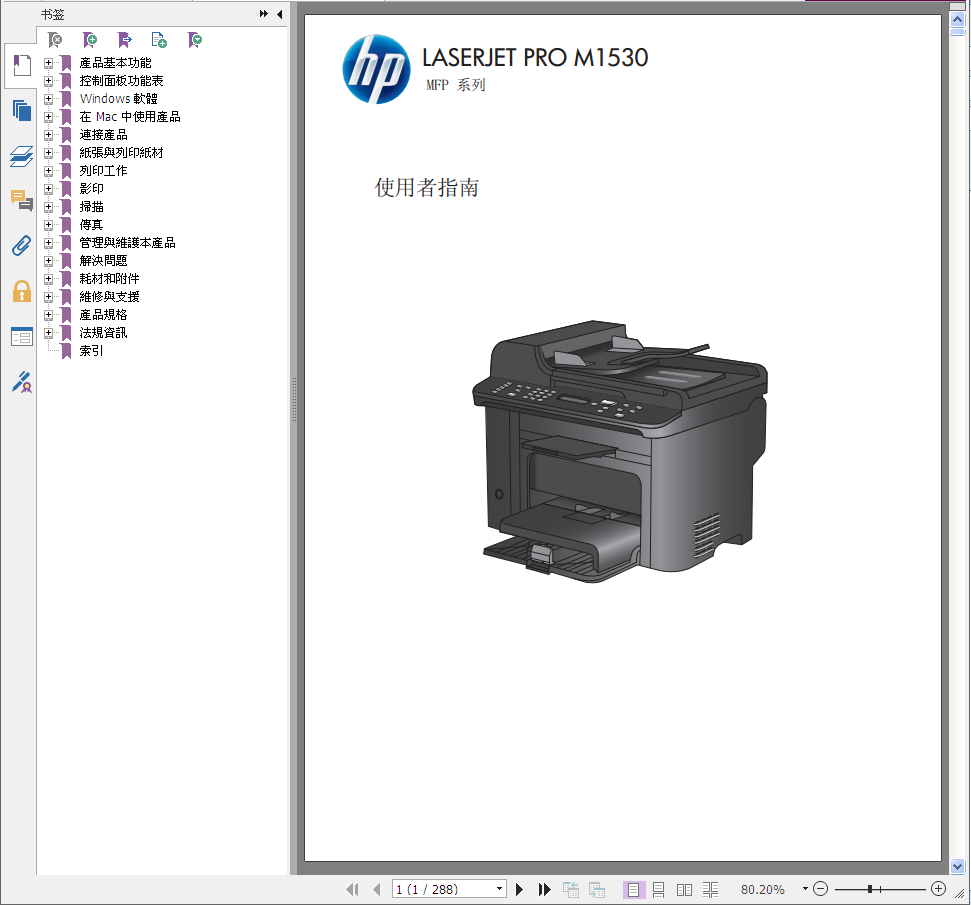
Task: Open the 索引 bookmark
Action: pos(91,351)
